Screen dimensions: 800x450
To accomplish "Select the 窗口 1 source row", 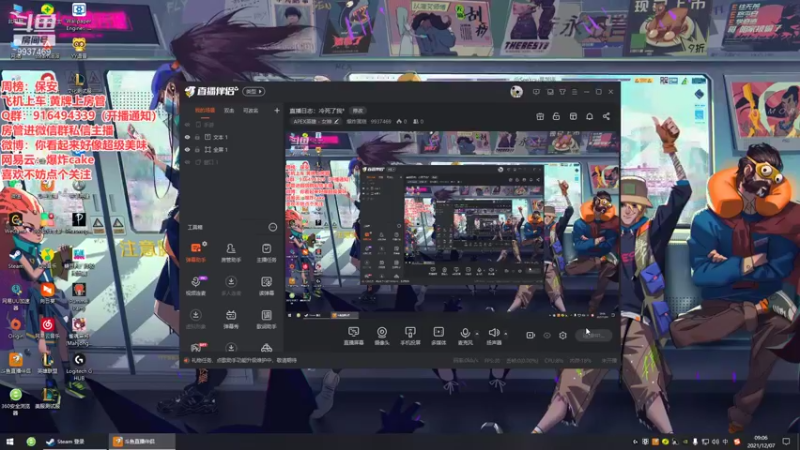I will click(232, 162).
